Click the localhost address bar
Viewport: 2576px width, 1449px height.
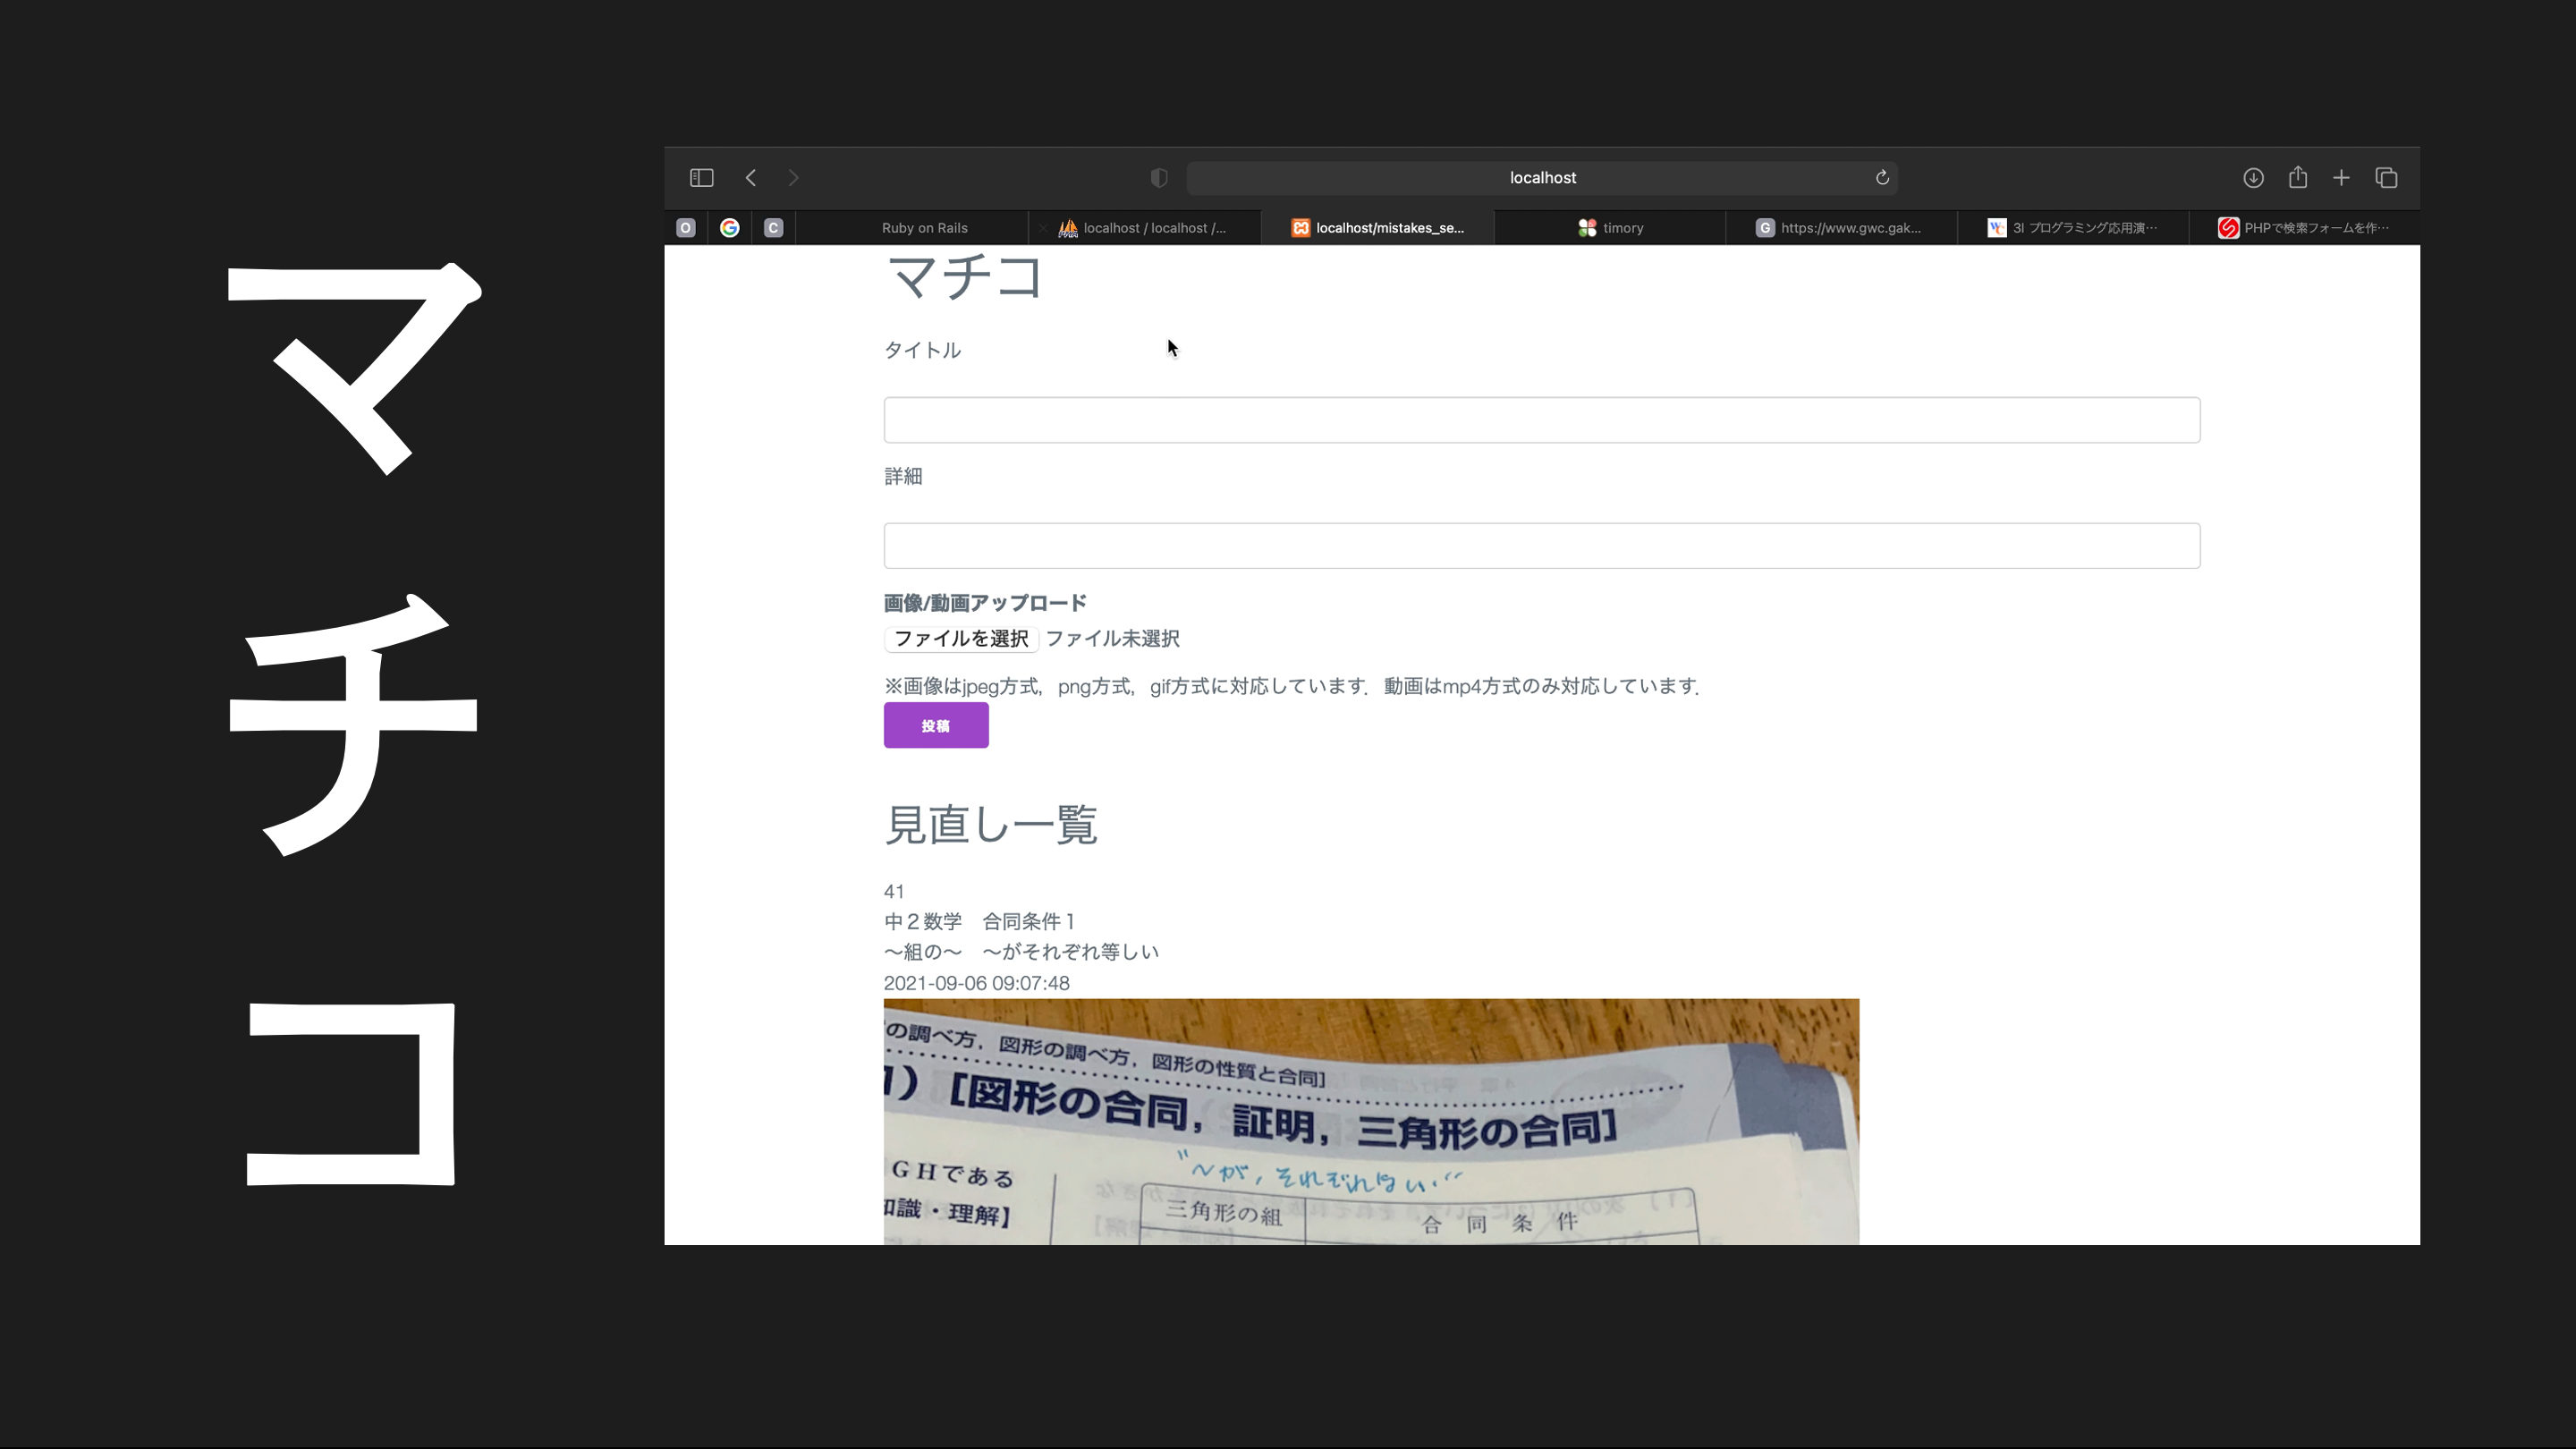click(1541, 178)
